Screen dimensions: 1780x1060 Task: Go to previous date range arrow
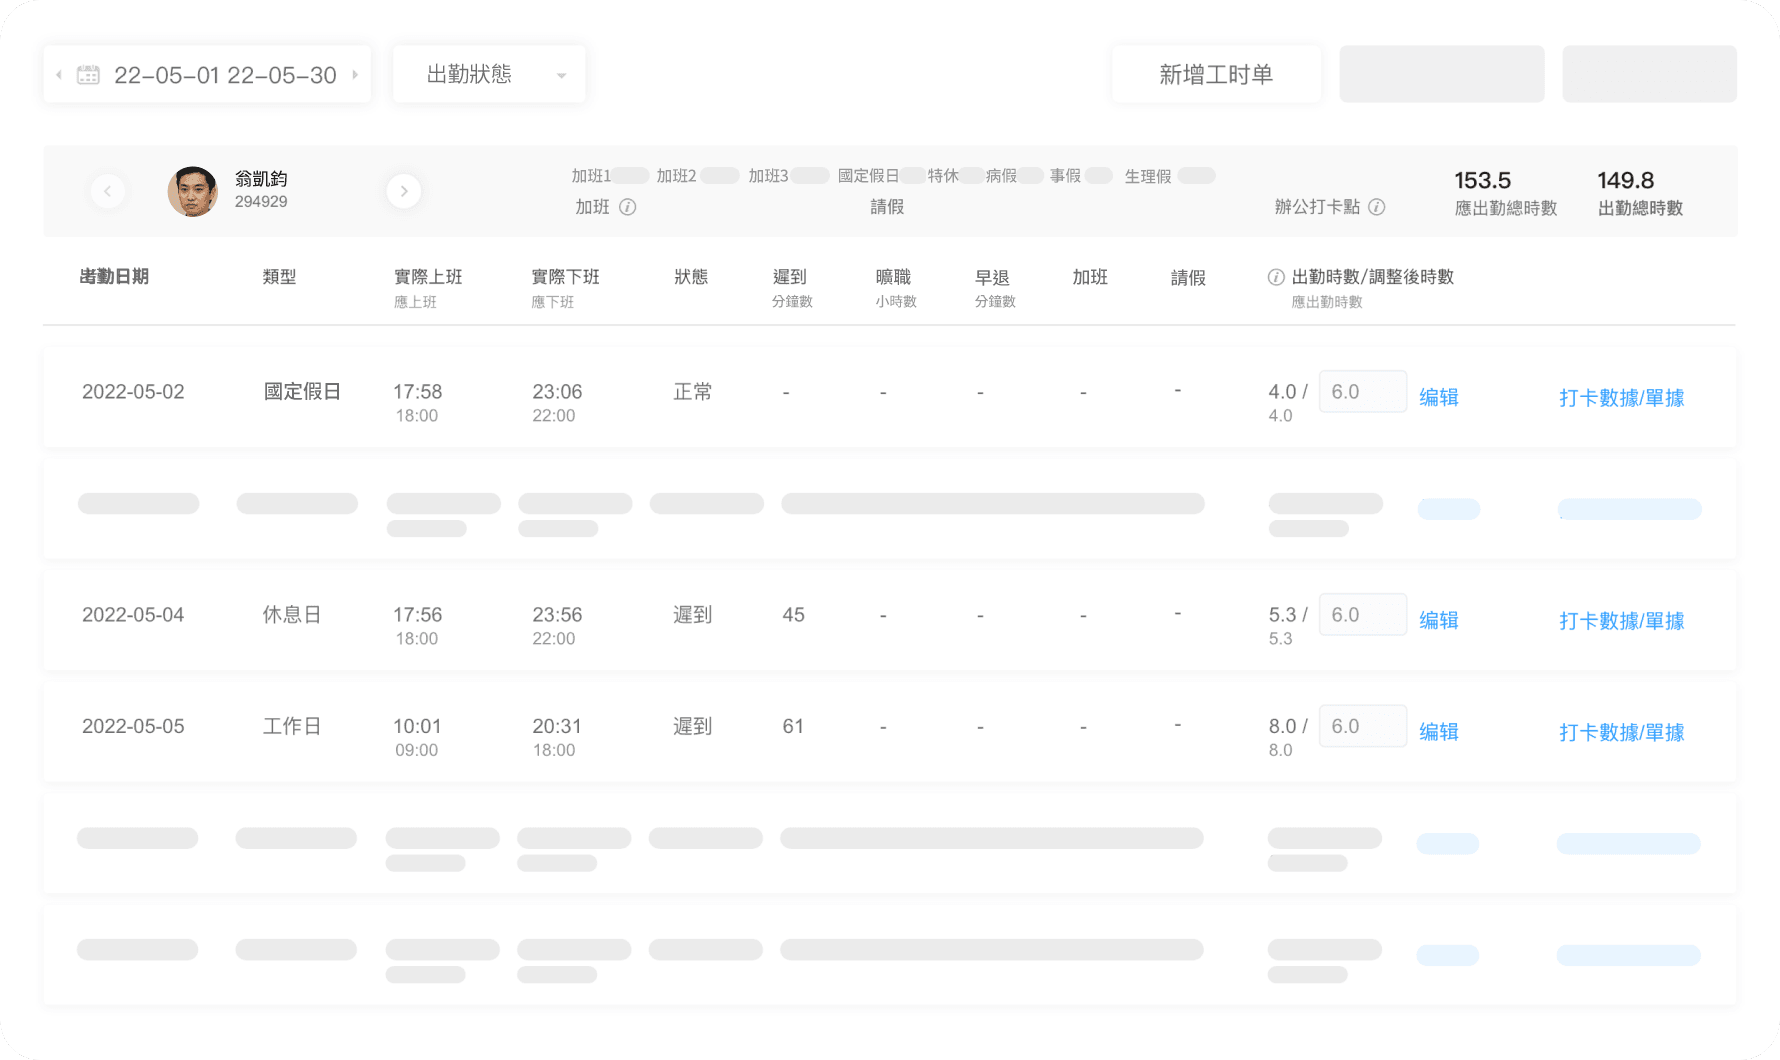[59, 75]
